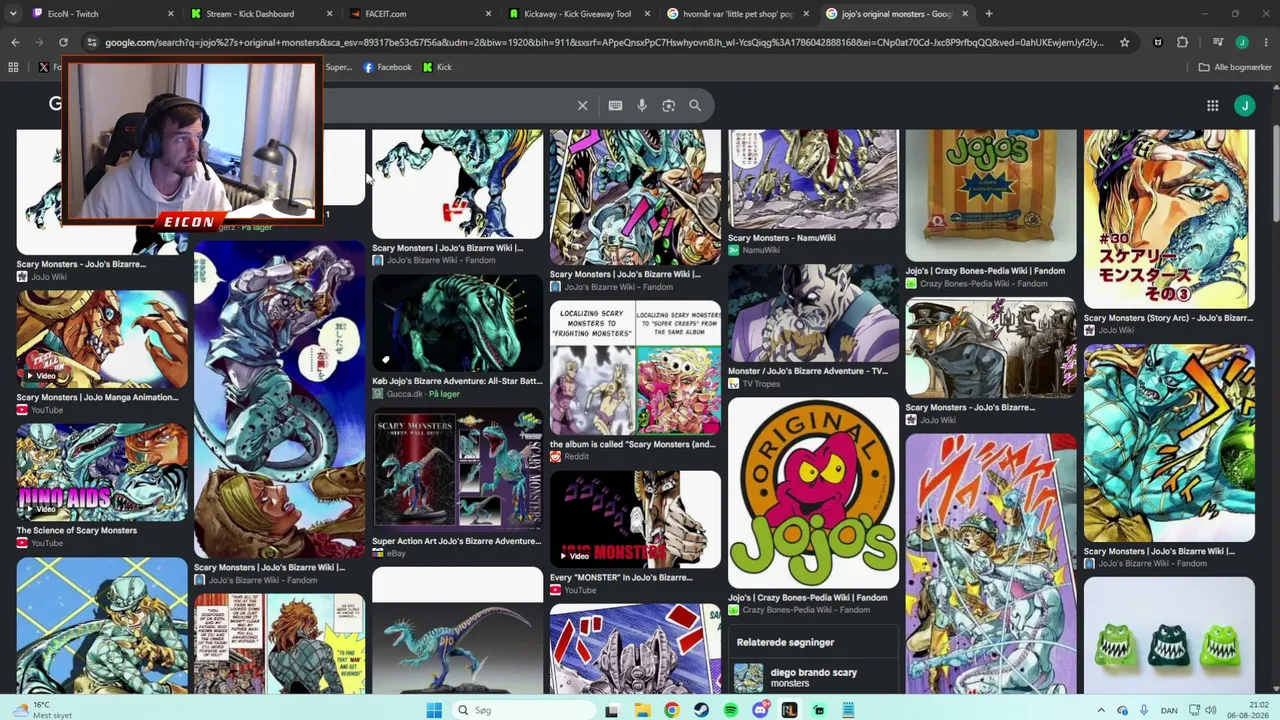1280x720 pixels.
Task: Bookmark this page with the star icon
Action: coord(1124,42)
